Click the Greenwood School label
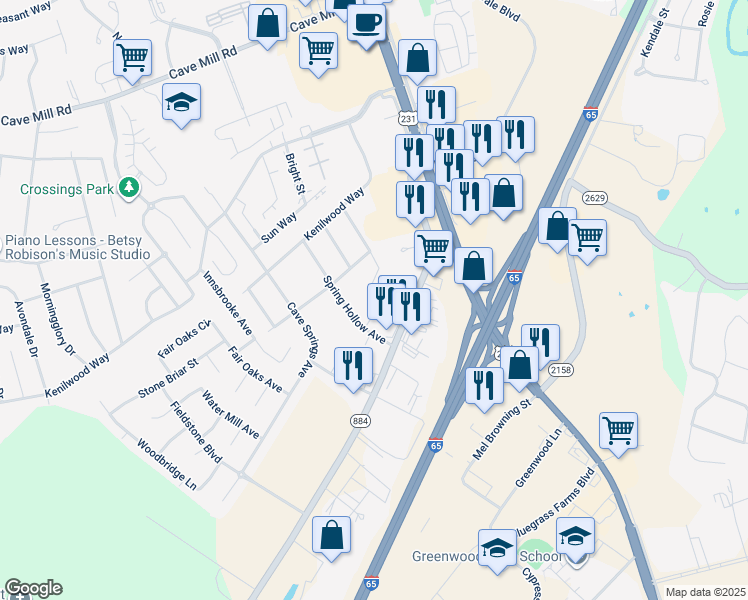The height and width of the screenshot is (600, 748). pyautogui.click(x=488, y=556)
